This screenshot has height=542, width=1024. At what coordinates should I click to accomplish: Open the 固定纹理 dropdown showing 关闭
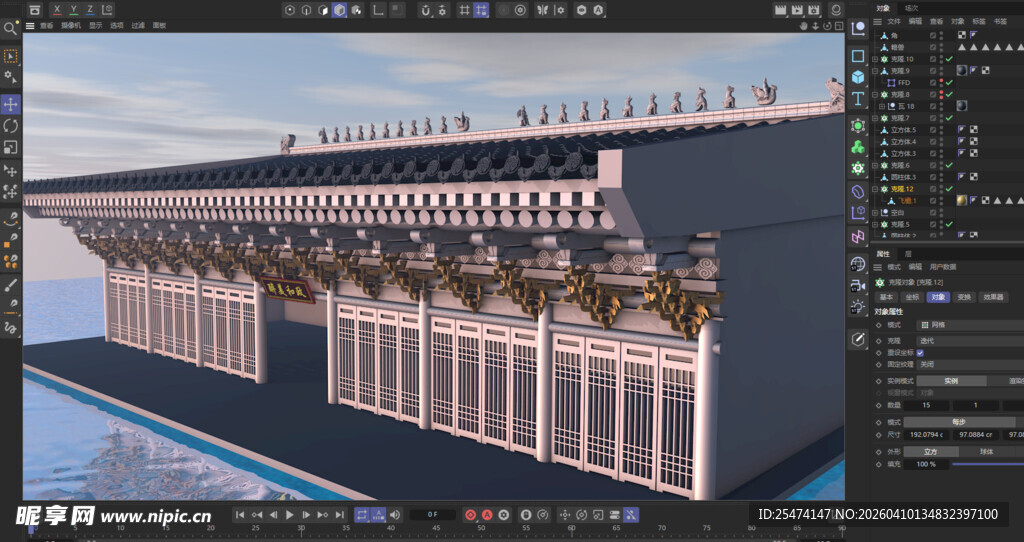[x=960, y=365]
